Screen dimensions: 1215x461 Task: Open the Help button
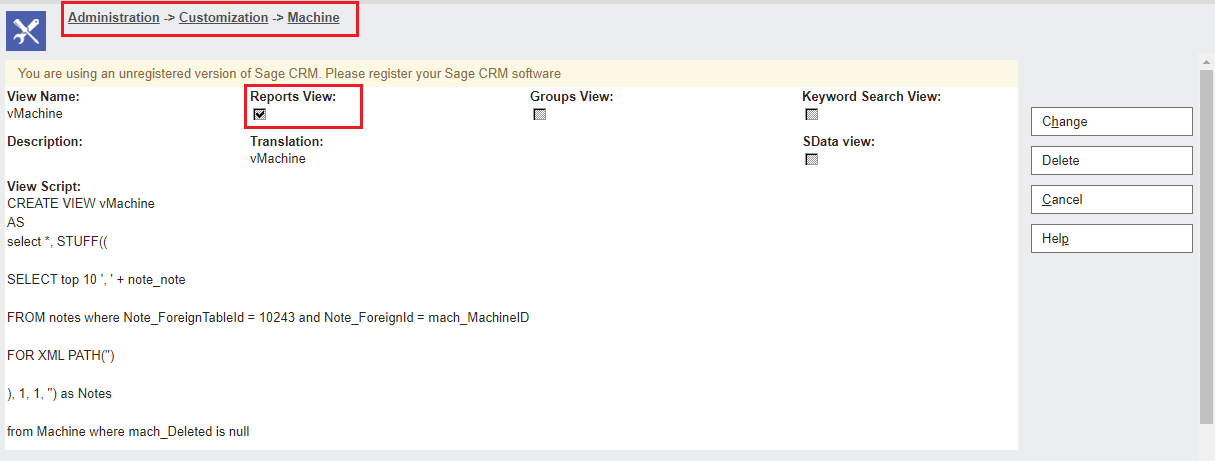click(x=1111, y=238)
